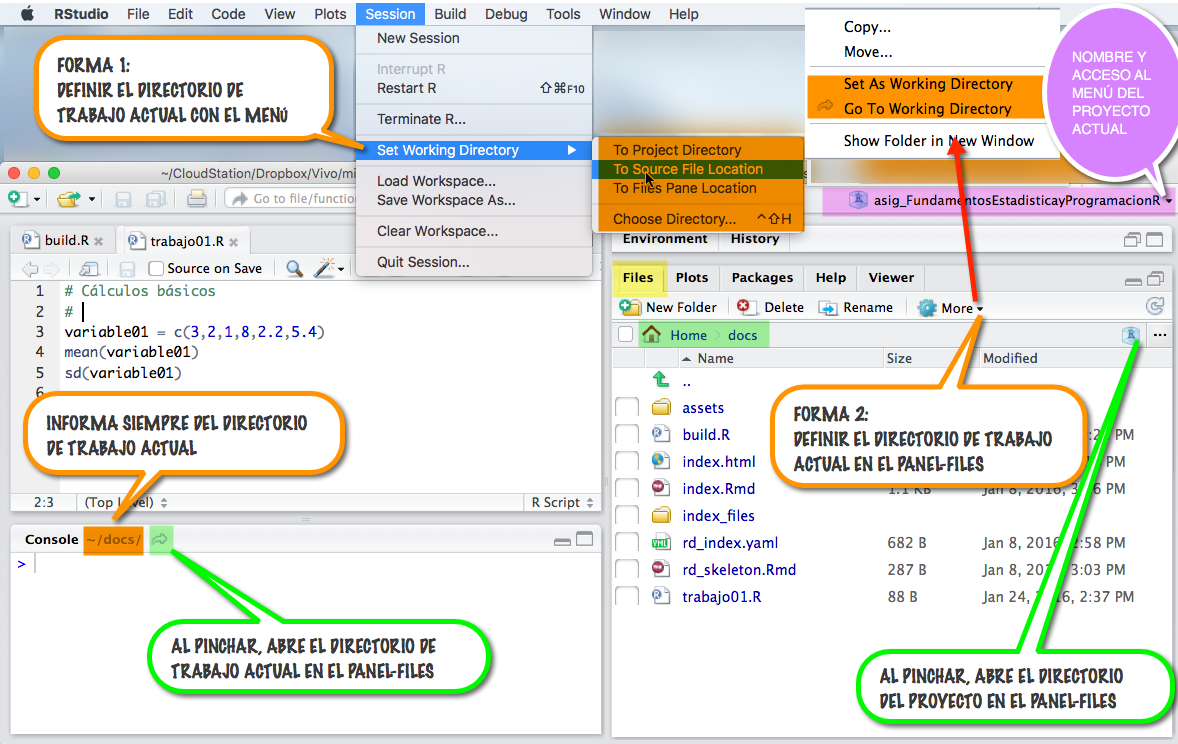Click the New Folder button

668,307
